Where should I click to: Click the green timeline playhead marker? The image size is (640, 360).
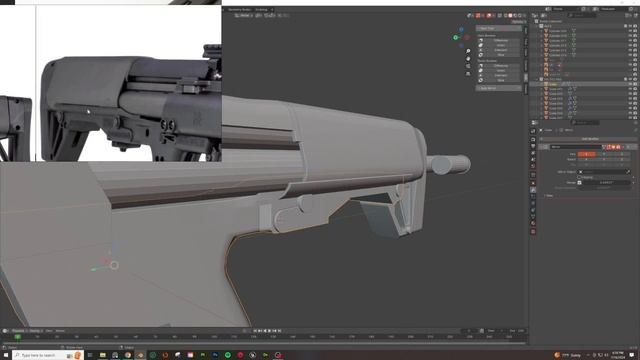18,337
